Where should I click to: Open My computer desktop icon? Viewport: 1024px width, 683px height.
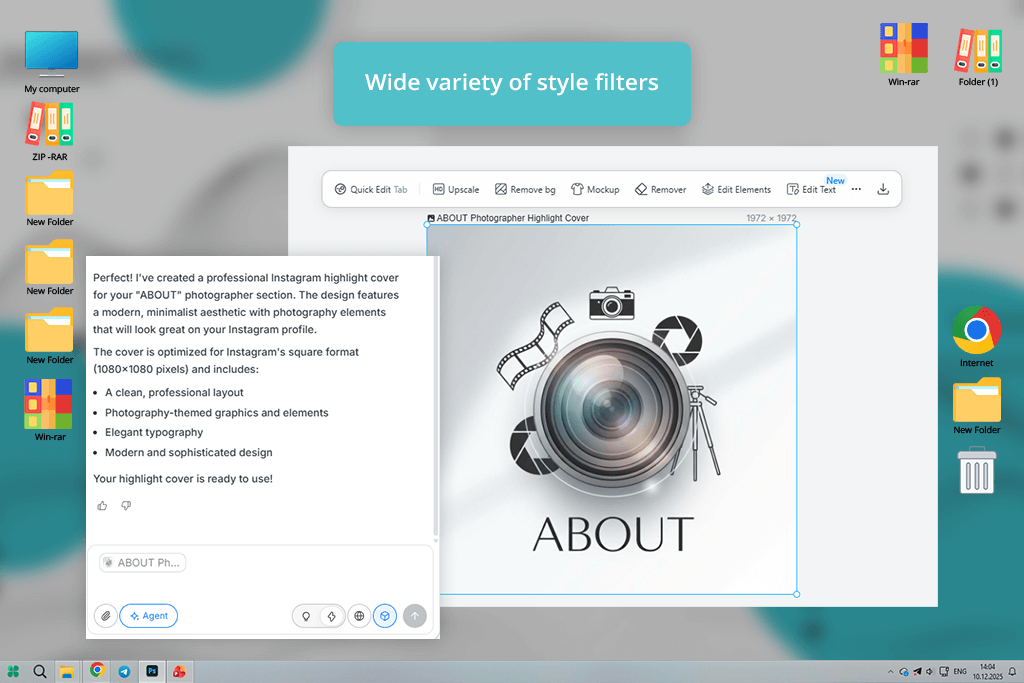tap(52, 62)
